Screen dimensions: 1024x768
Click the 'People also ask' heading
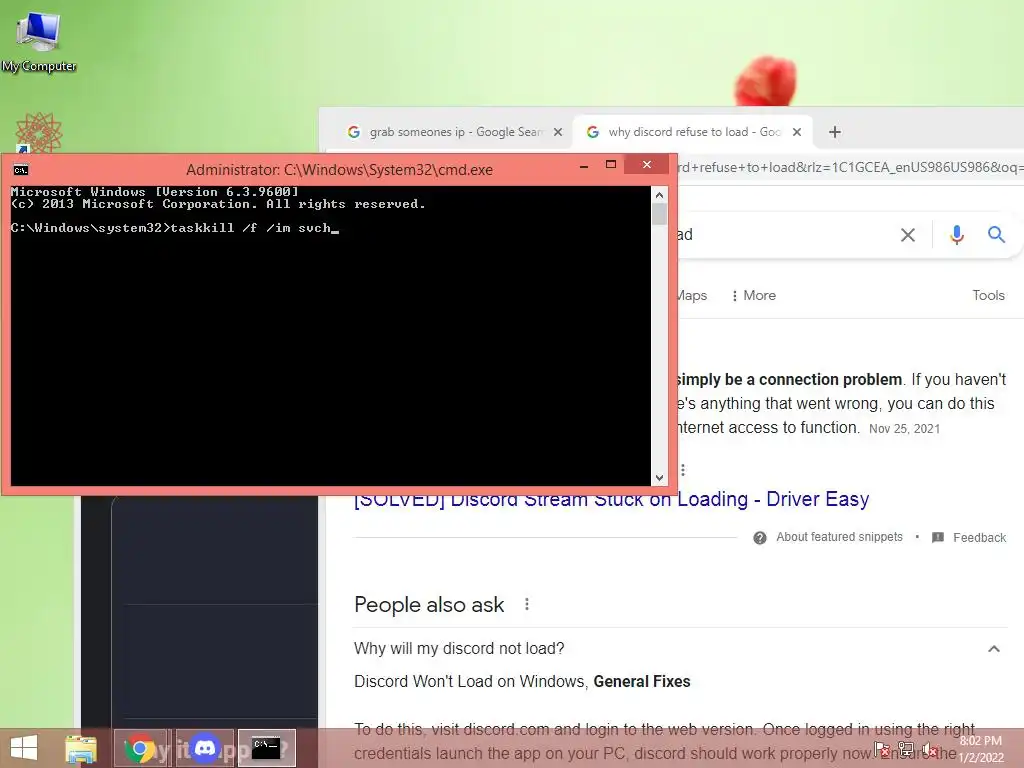click(x=429, y=605)
